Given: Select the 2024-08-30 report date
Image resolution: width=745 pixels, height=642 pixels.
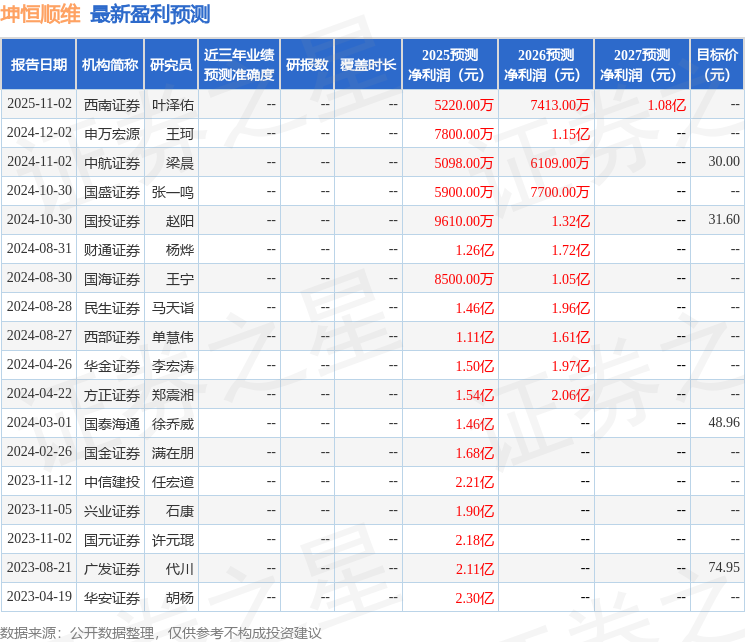Looking at the screenshot, I should pyautogui.click(x=39, y=278).
